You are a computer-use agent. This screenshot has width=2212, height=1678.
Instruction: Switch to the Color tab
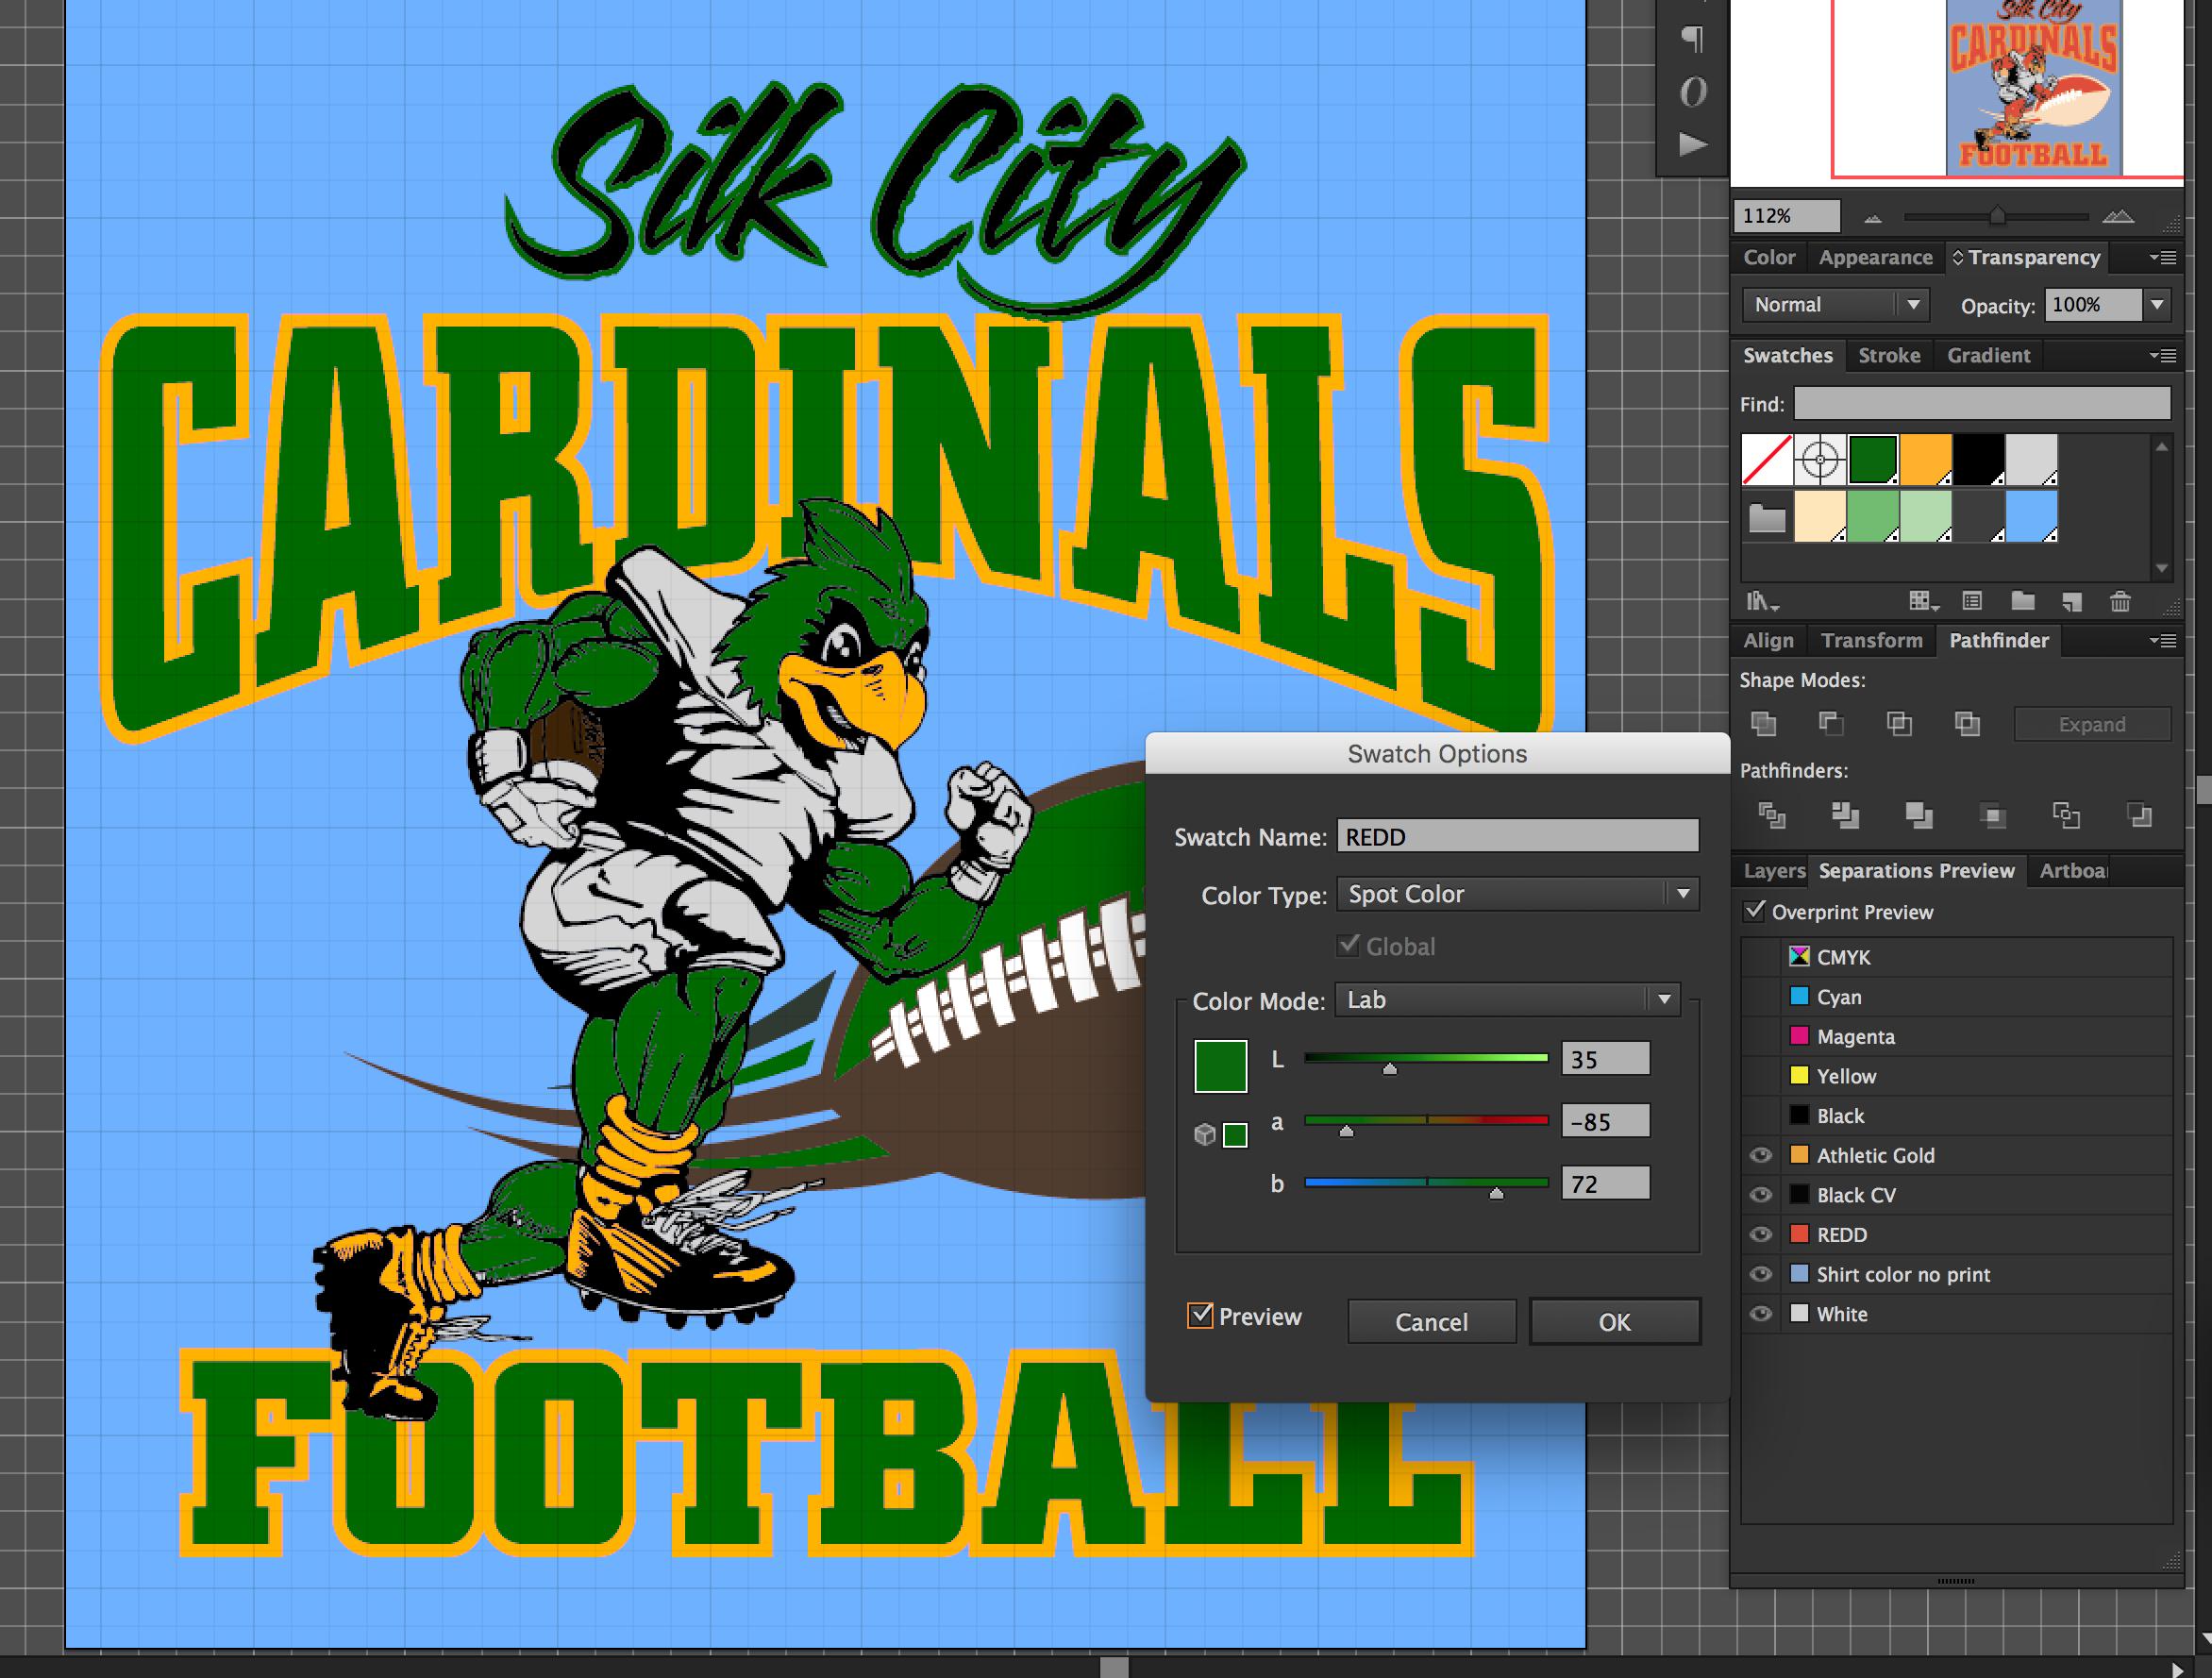pyautogui.click(x=1769, y=258)
